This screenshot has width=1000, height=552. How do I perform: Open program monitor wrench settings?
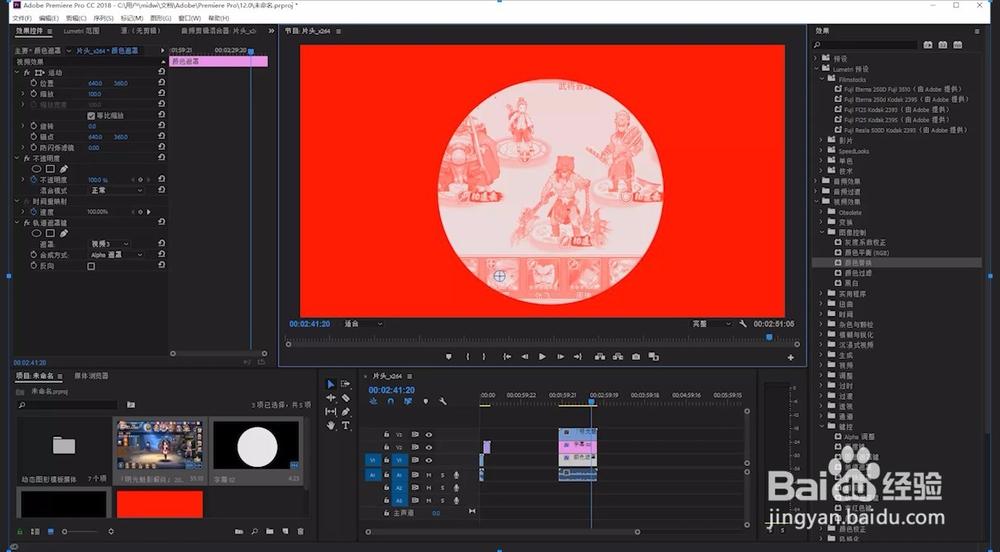tap(743, 324)
